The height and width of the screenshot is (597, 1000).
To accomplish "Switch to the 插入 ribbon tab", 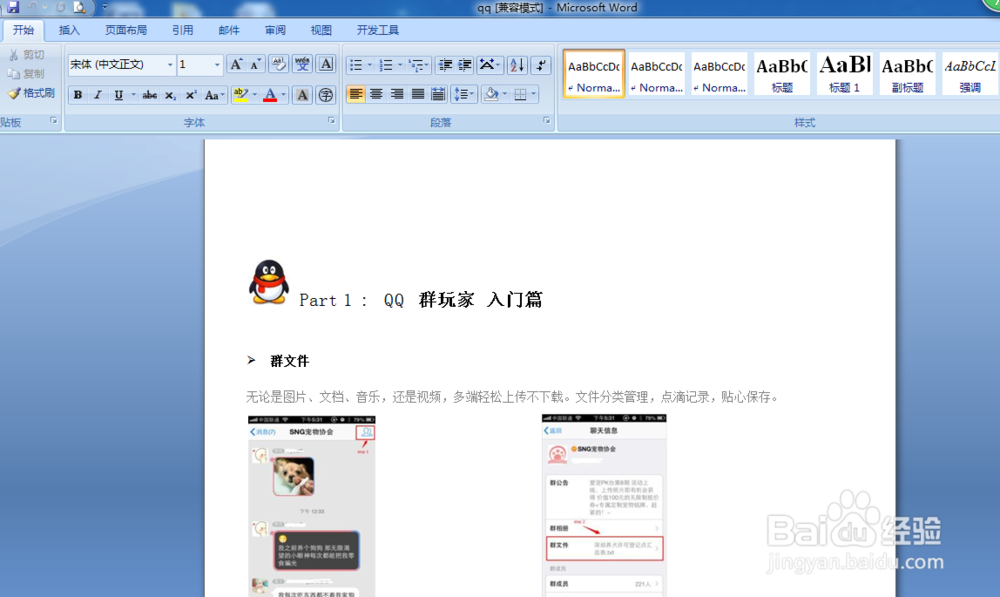I will coord(69,30).
